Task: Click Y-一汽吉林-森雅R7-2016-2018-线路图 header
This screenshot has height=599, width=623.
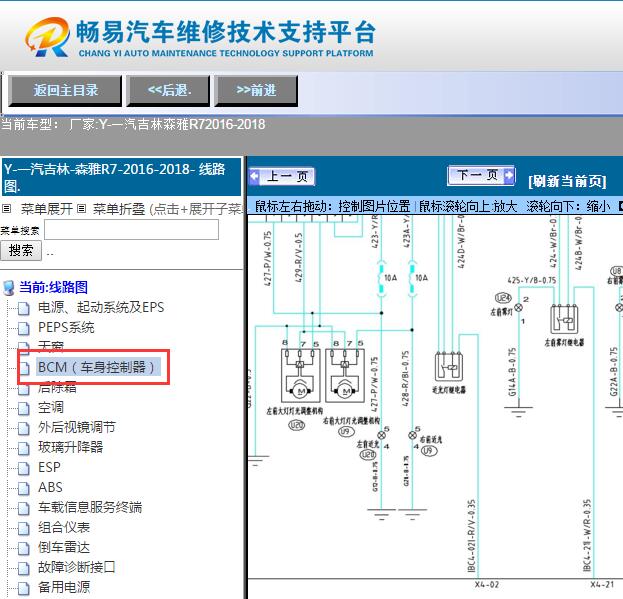Action: [x=121, y=177]
